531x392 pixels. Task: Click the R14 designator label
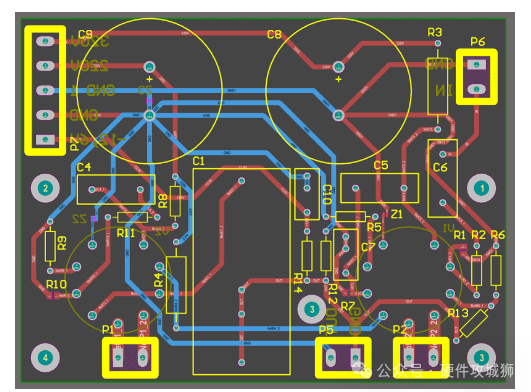point(298,283)
